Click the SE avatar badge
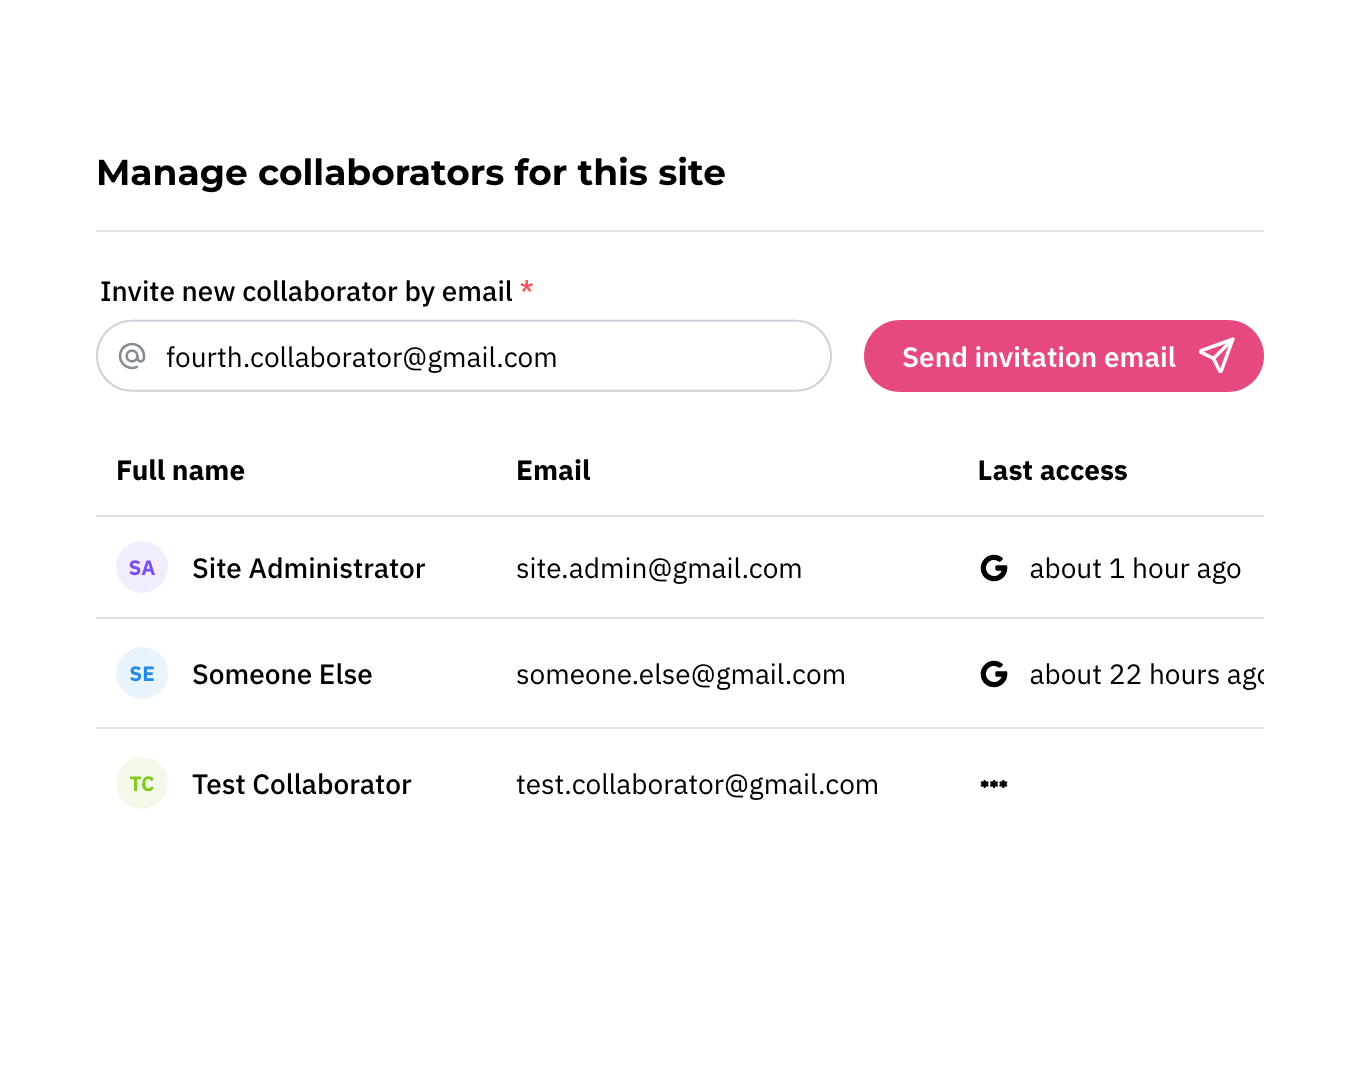Image resolution: width=1360 pixels, height=1080 pixels. coord(142,674)
